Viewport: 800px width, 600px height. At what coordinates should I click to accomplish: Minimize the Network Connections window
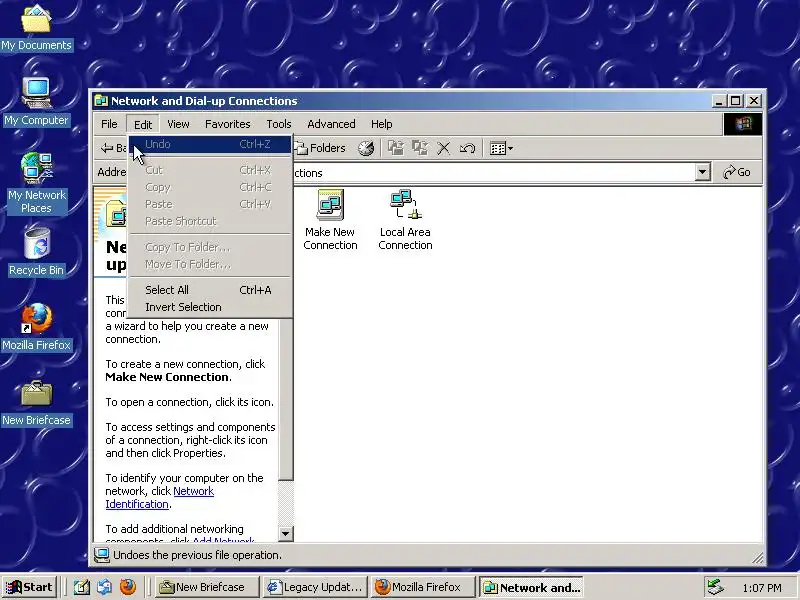[719, 101]
